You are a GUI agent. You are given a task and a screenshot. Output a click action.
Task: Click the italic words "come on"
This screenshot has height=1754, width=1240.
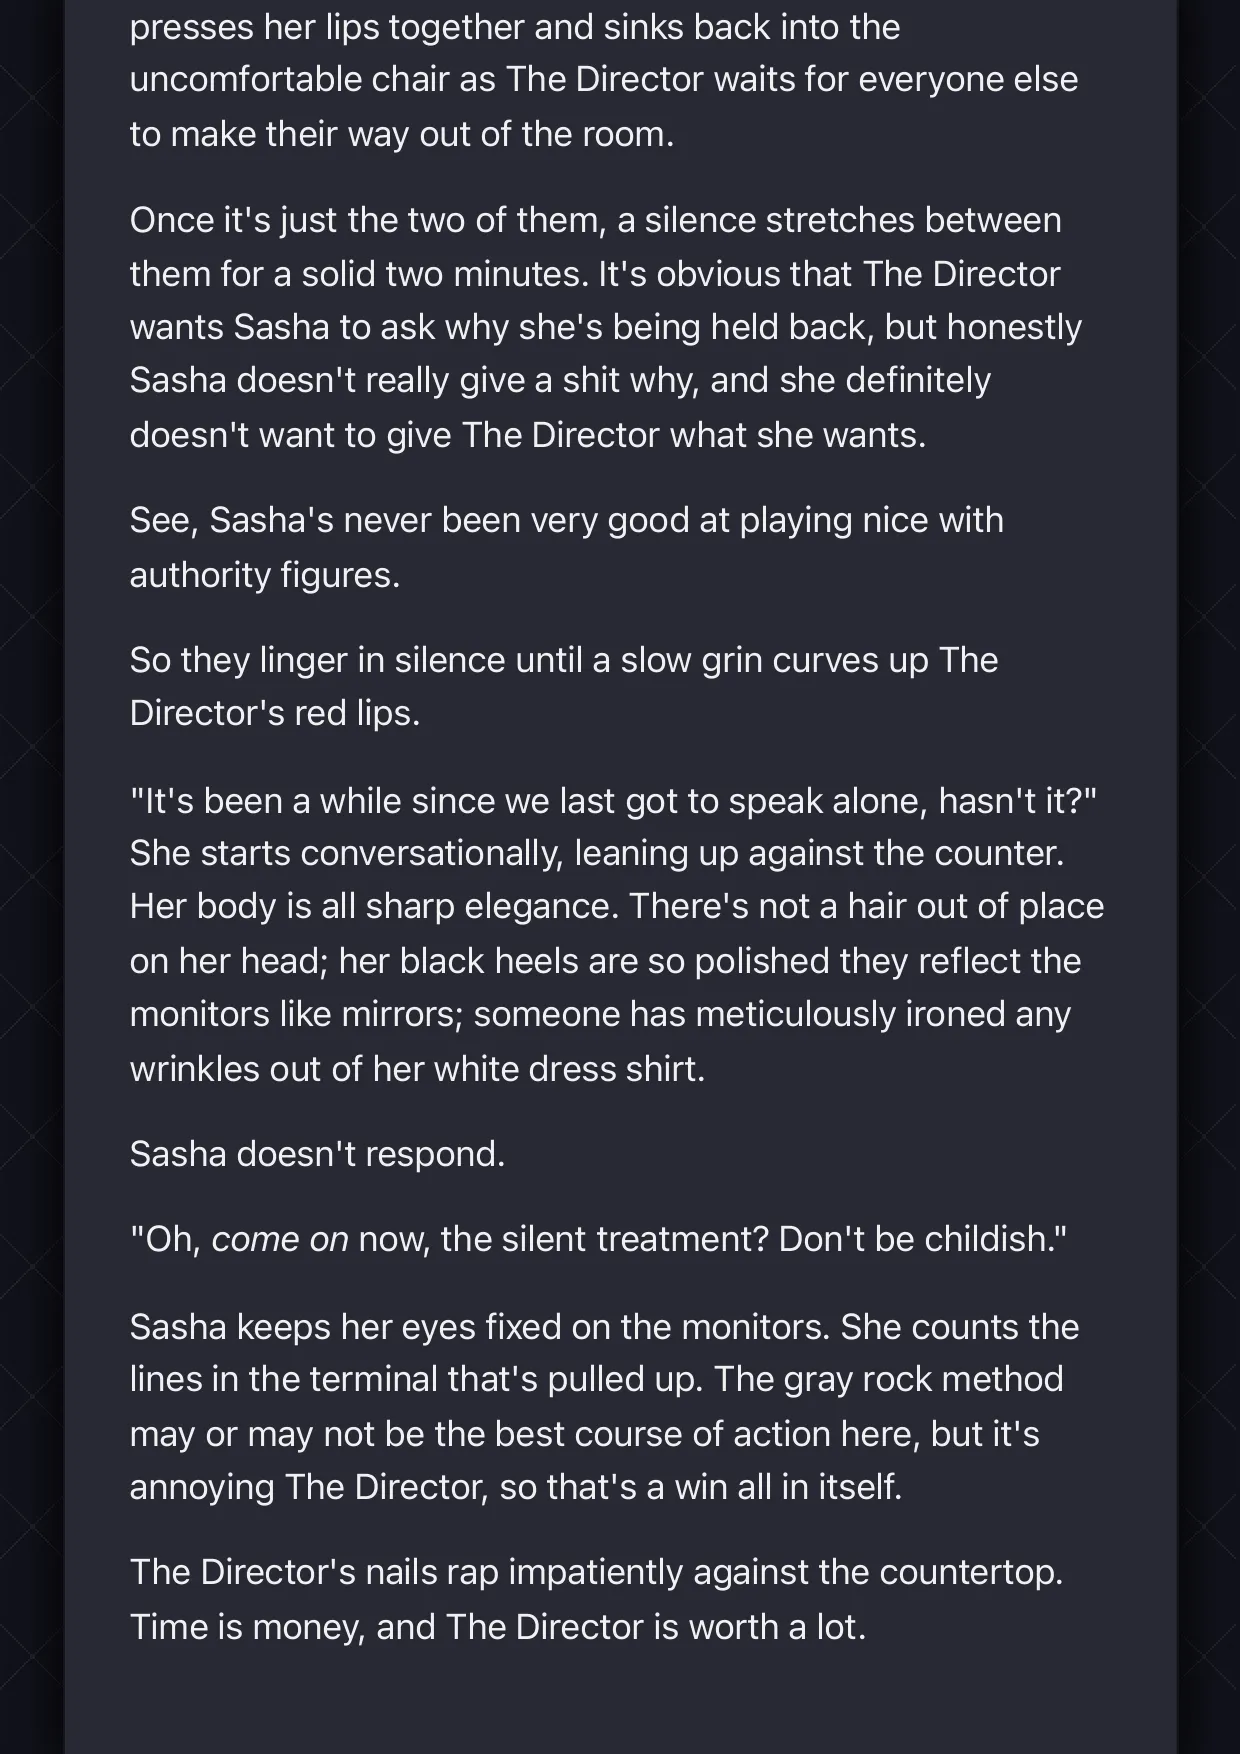(x=280, y=1239)
